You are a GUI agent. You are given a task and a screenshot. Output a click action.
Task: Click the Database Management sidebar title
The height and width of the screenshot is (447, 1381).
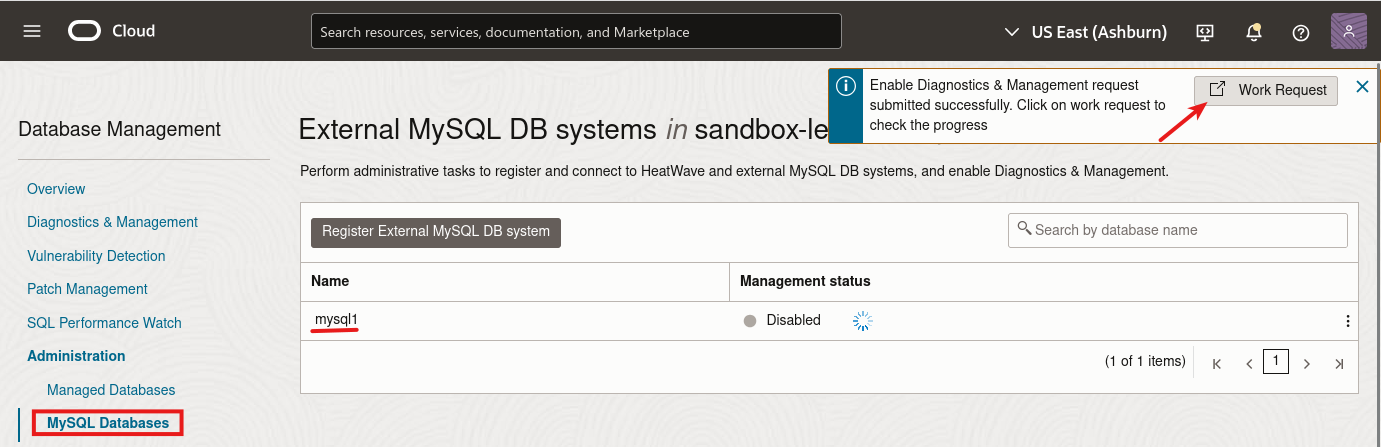120,129
